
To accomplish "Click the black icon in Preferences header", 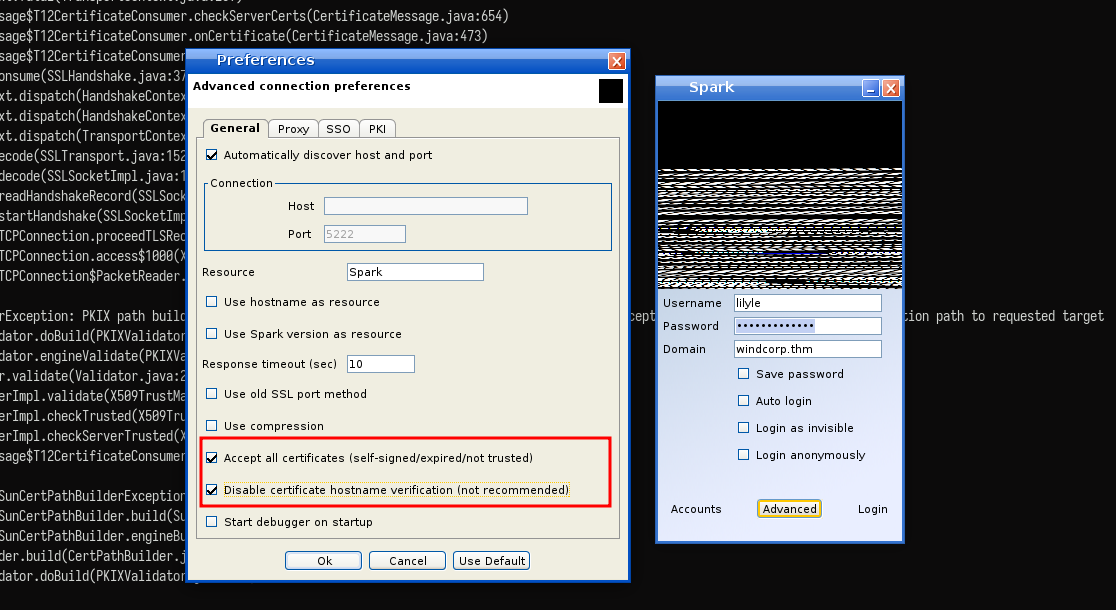I will click(x=611, y=90).
